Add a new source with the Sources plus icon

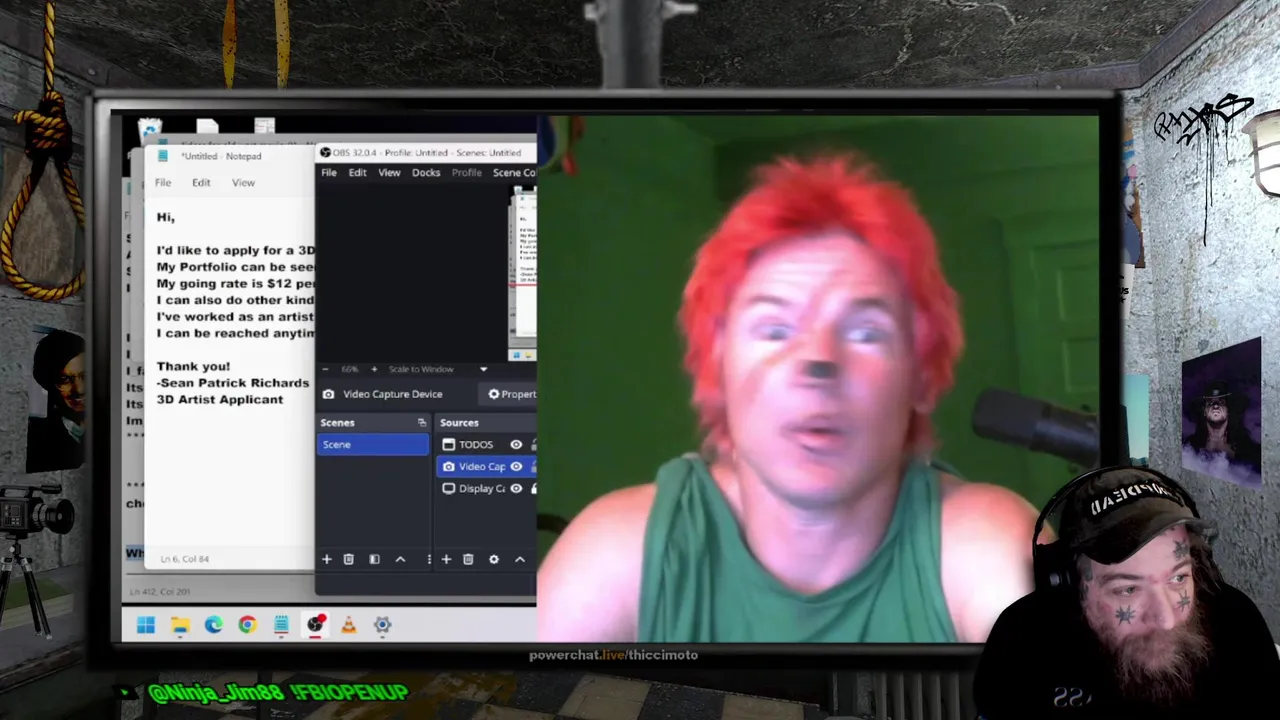(446, 559)
